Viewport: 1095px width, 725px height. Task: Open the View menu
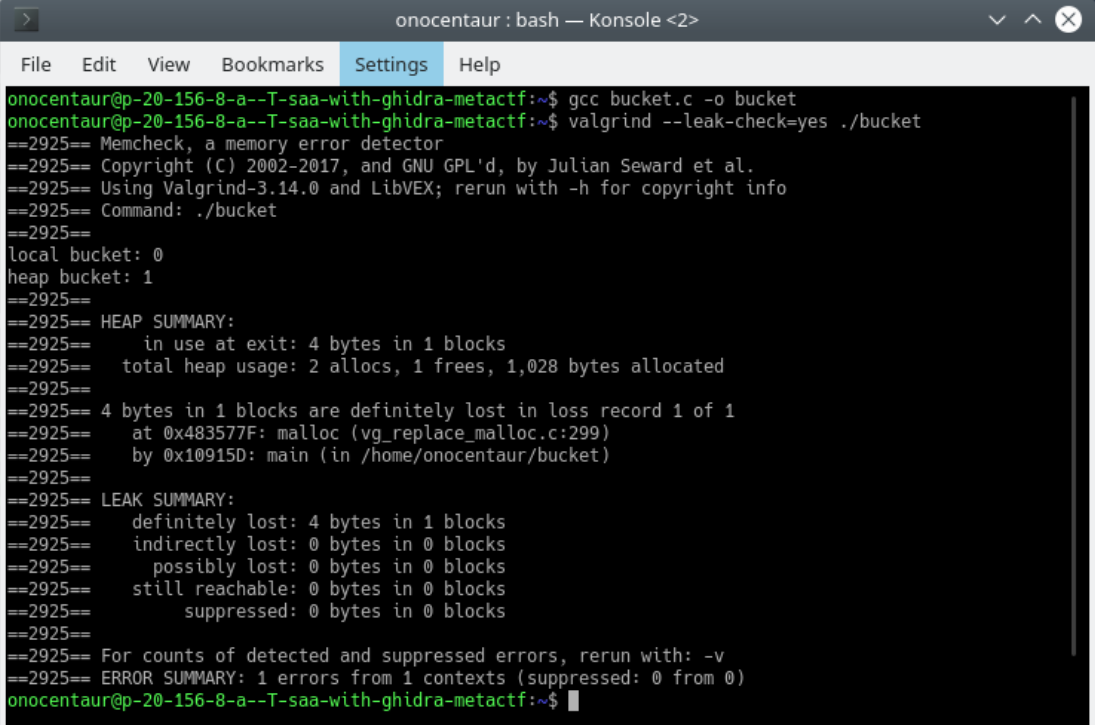click(169, 64)
